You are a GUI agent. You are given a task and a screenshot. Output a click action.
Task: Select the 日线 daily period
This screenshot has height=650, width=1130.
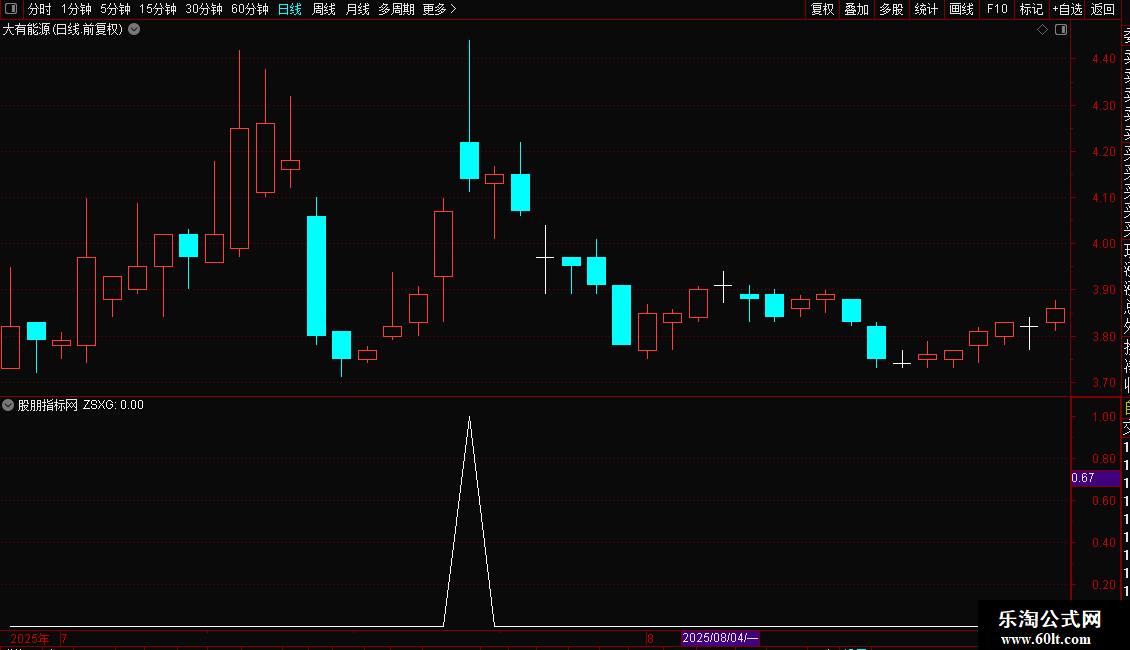[x=290, y=9]
